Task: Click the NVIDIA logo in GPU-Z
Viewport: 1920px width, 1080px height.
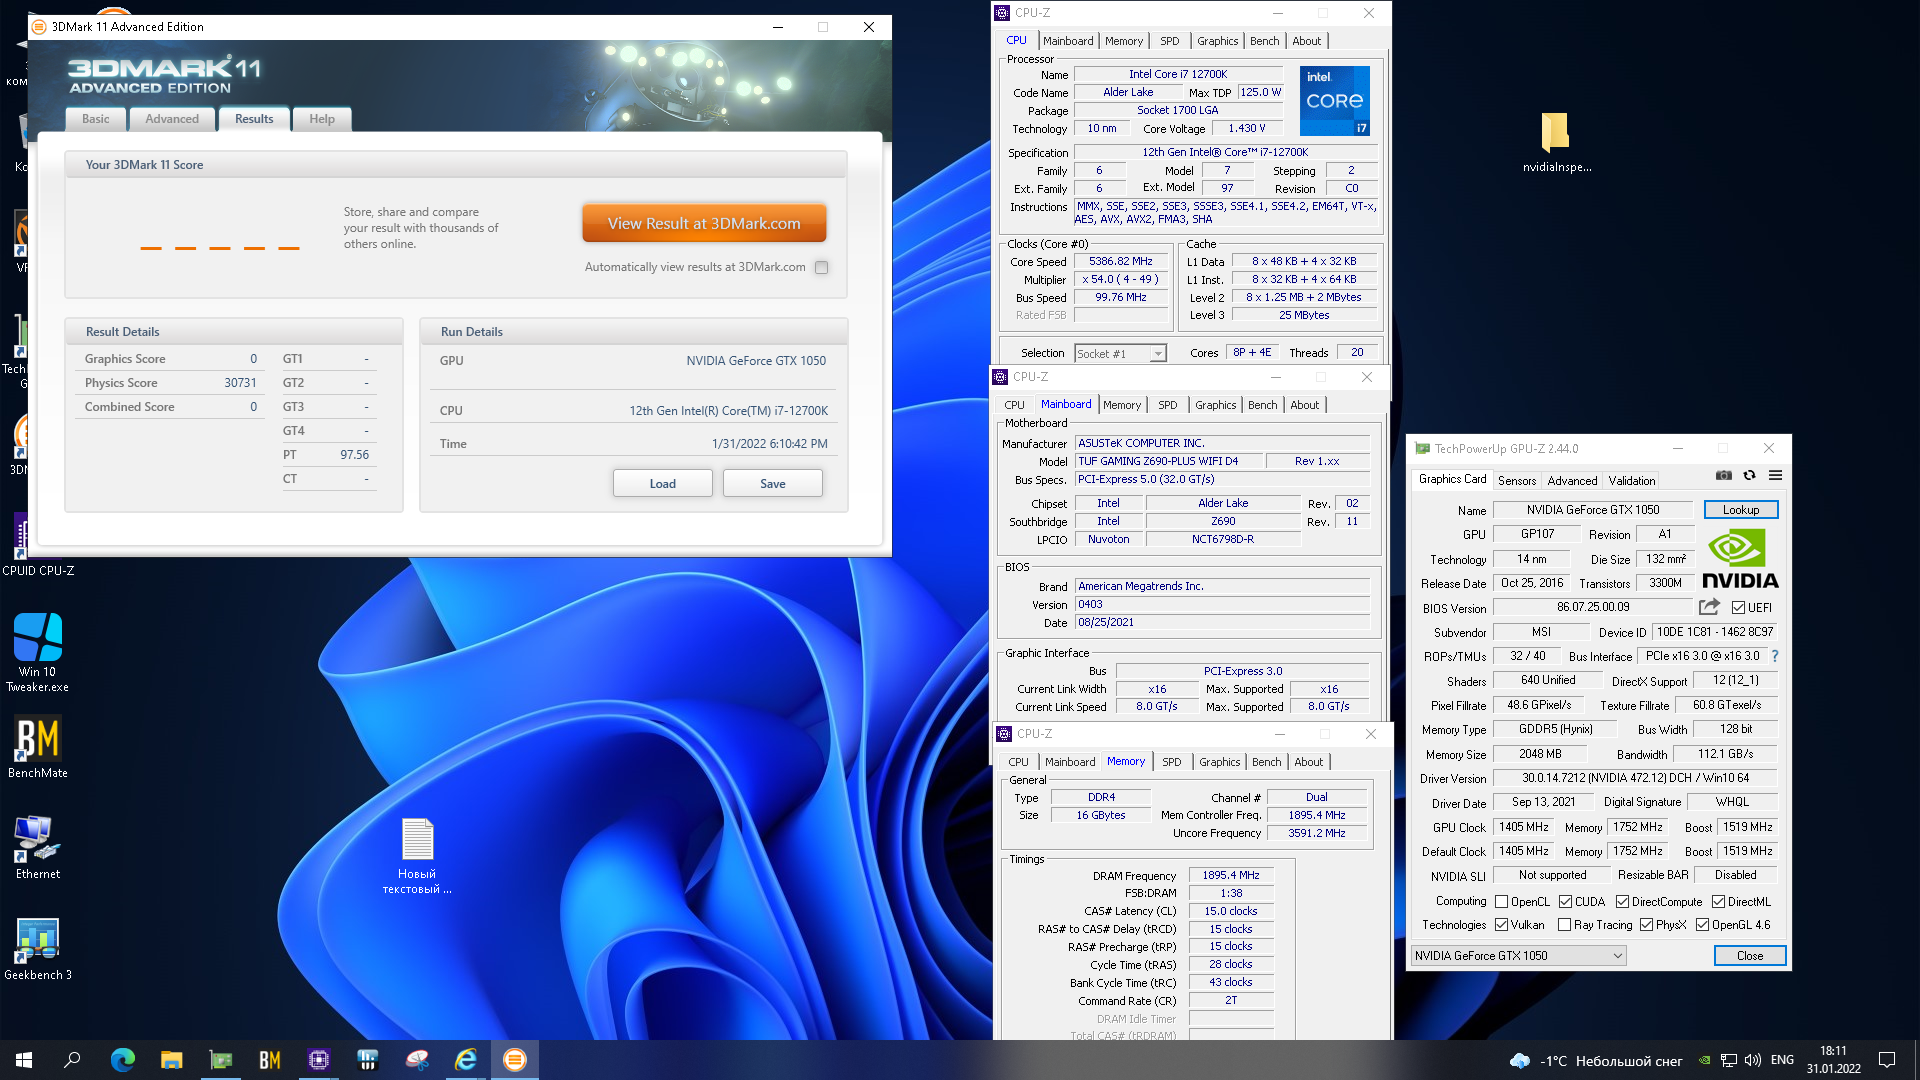Action: click(x=1740, y=559)
